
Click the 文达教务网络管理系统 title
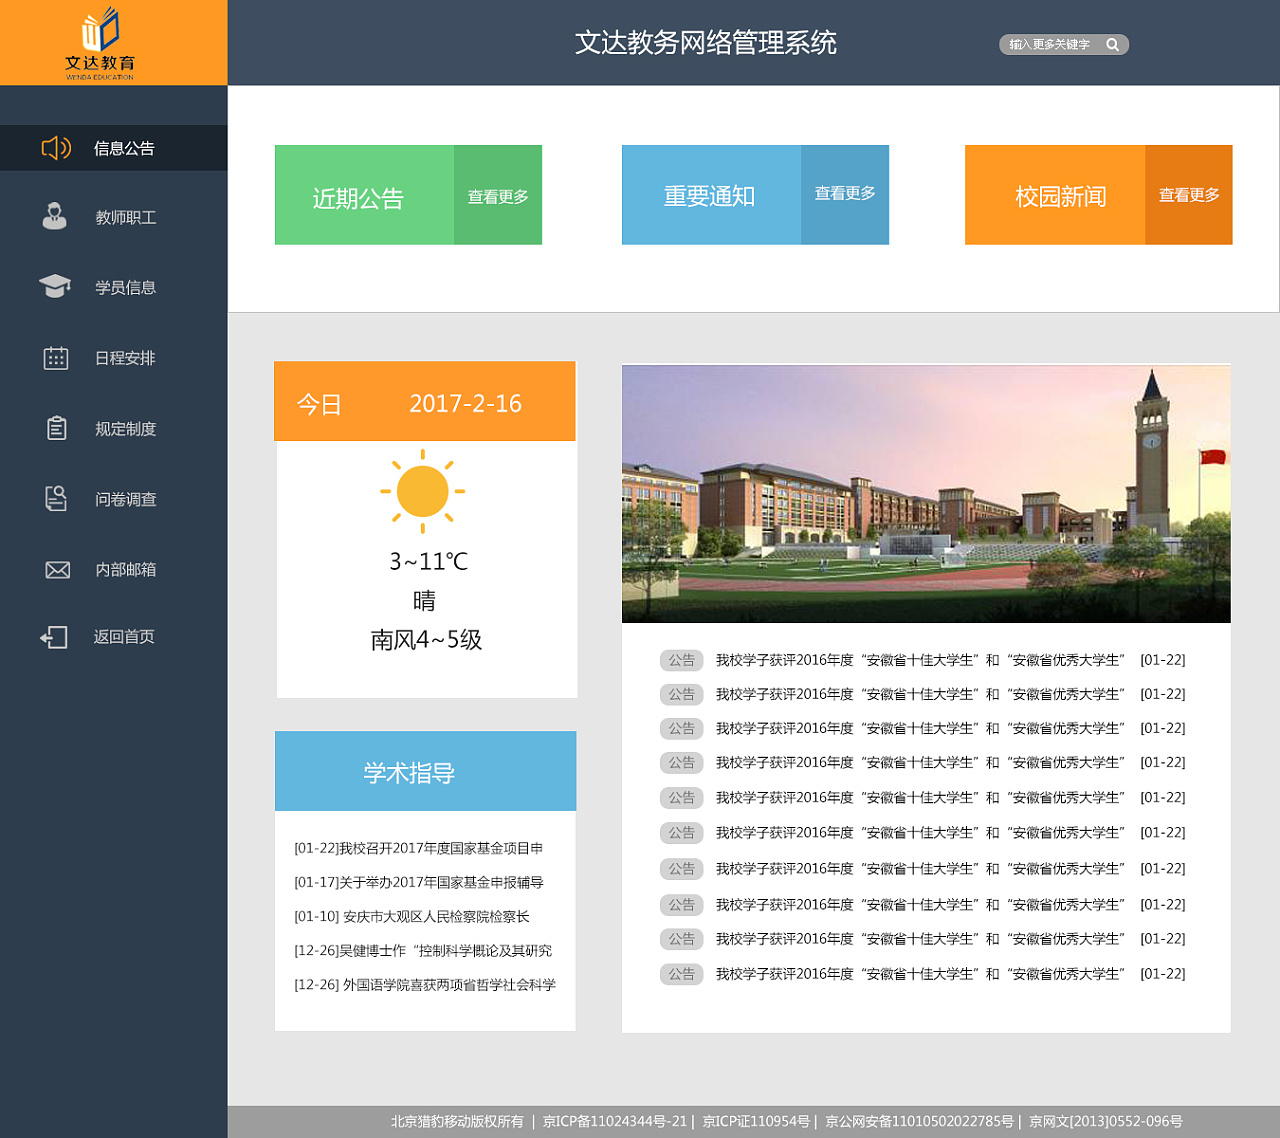706,42
